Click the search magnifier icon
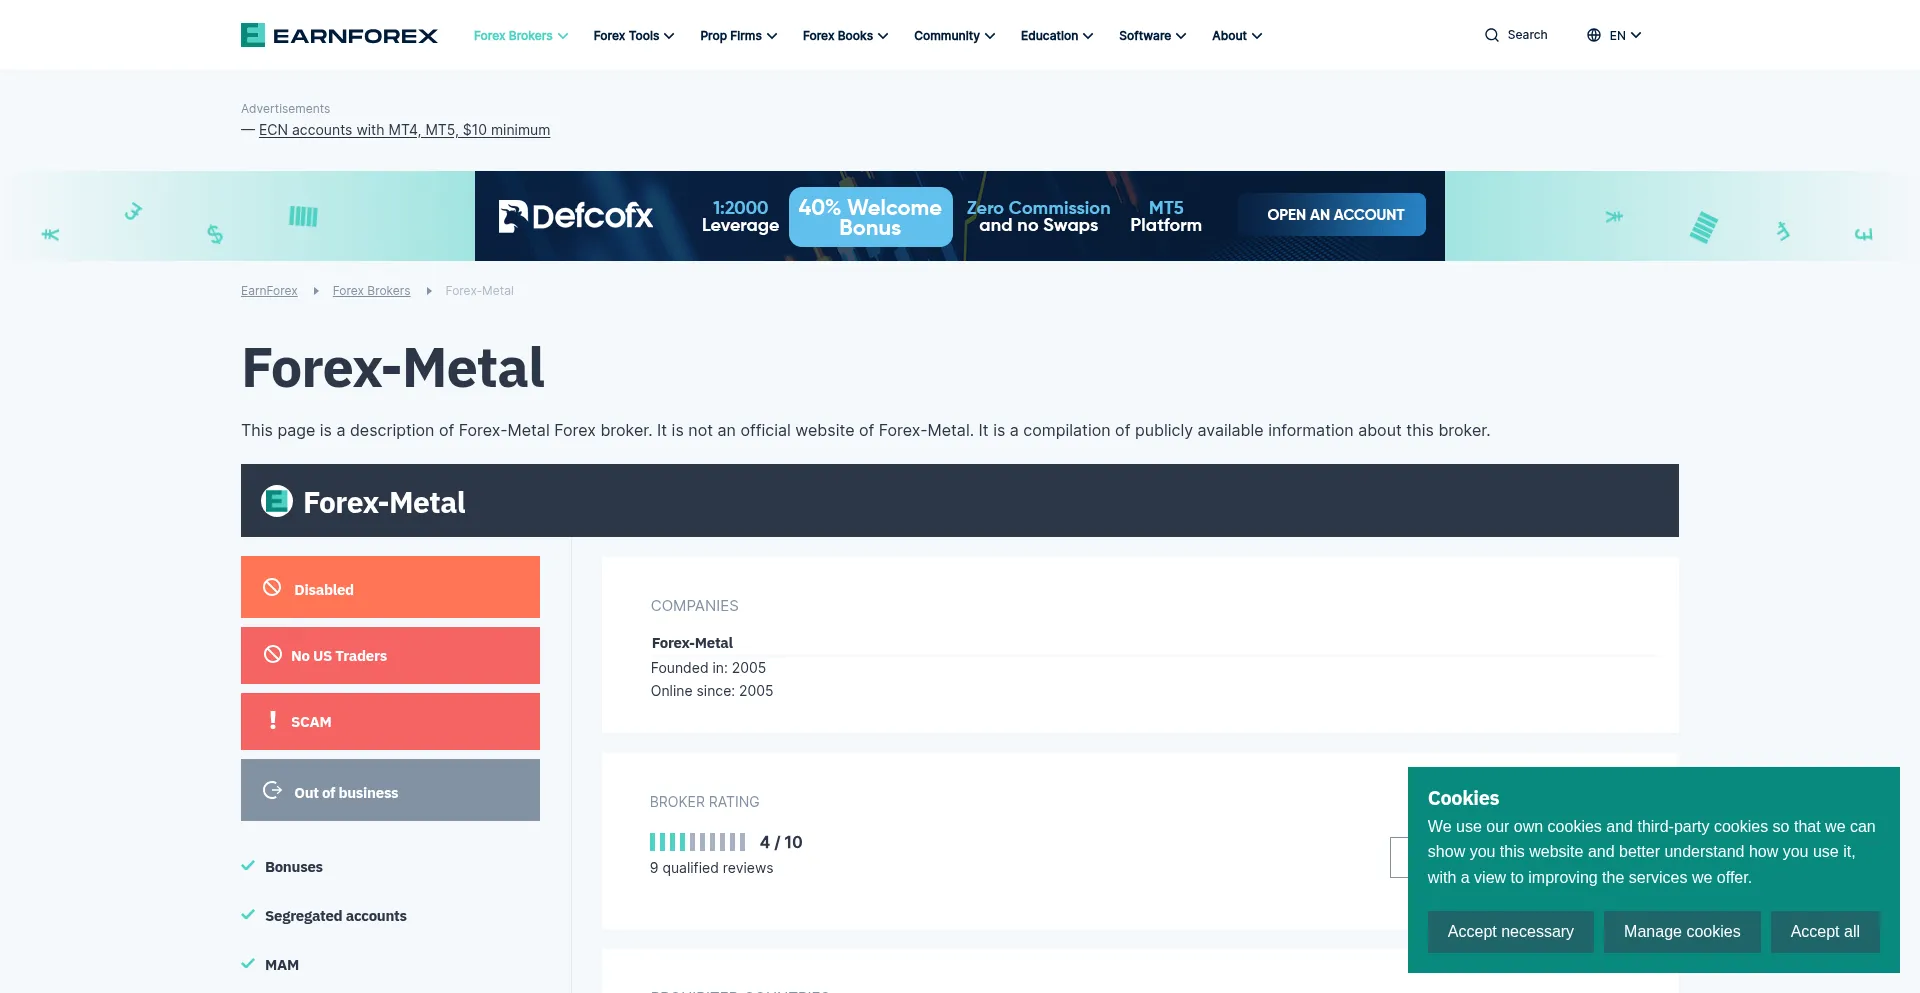Screen dimensions: 1920x993 (x=1492, y=35)
